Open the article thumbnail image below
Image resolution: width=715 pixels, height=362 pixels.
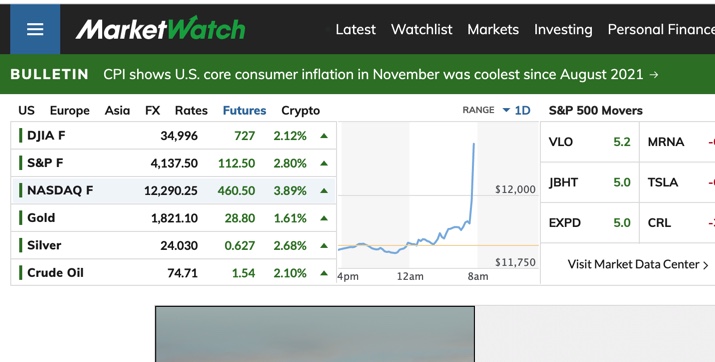coord(315,334)
